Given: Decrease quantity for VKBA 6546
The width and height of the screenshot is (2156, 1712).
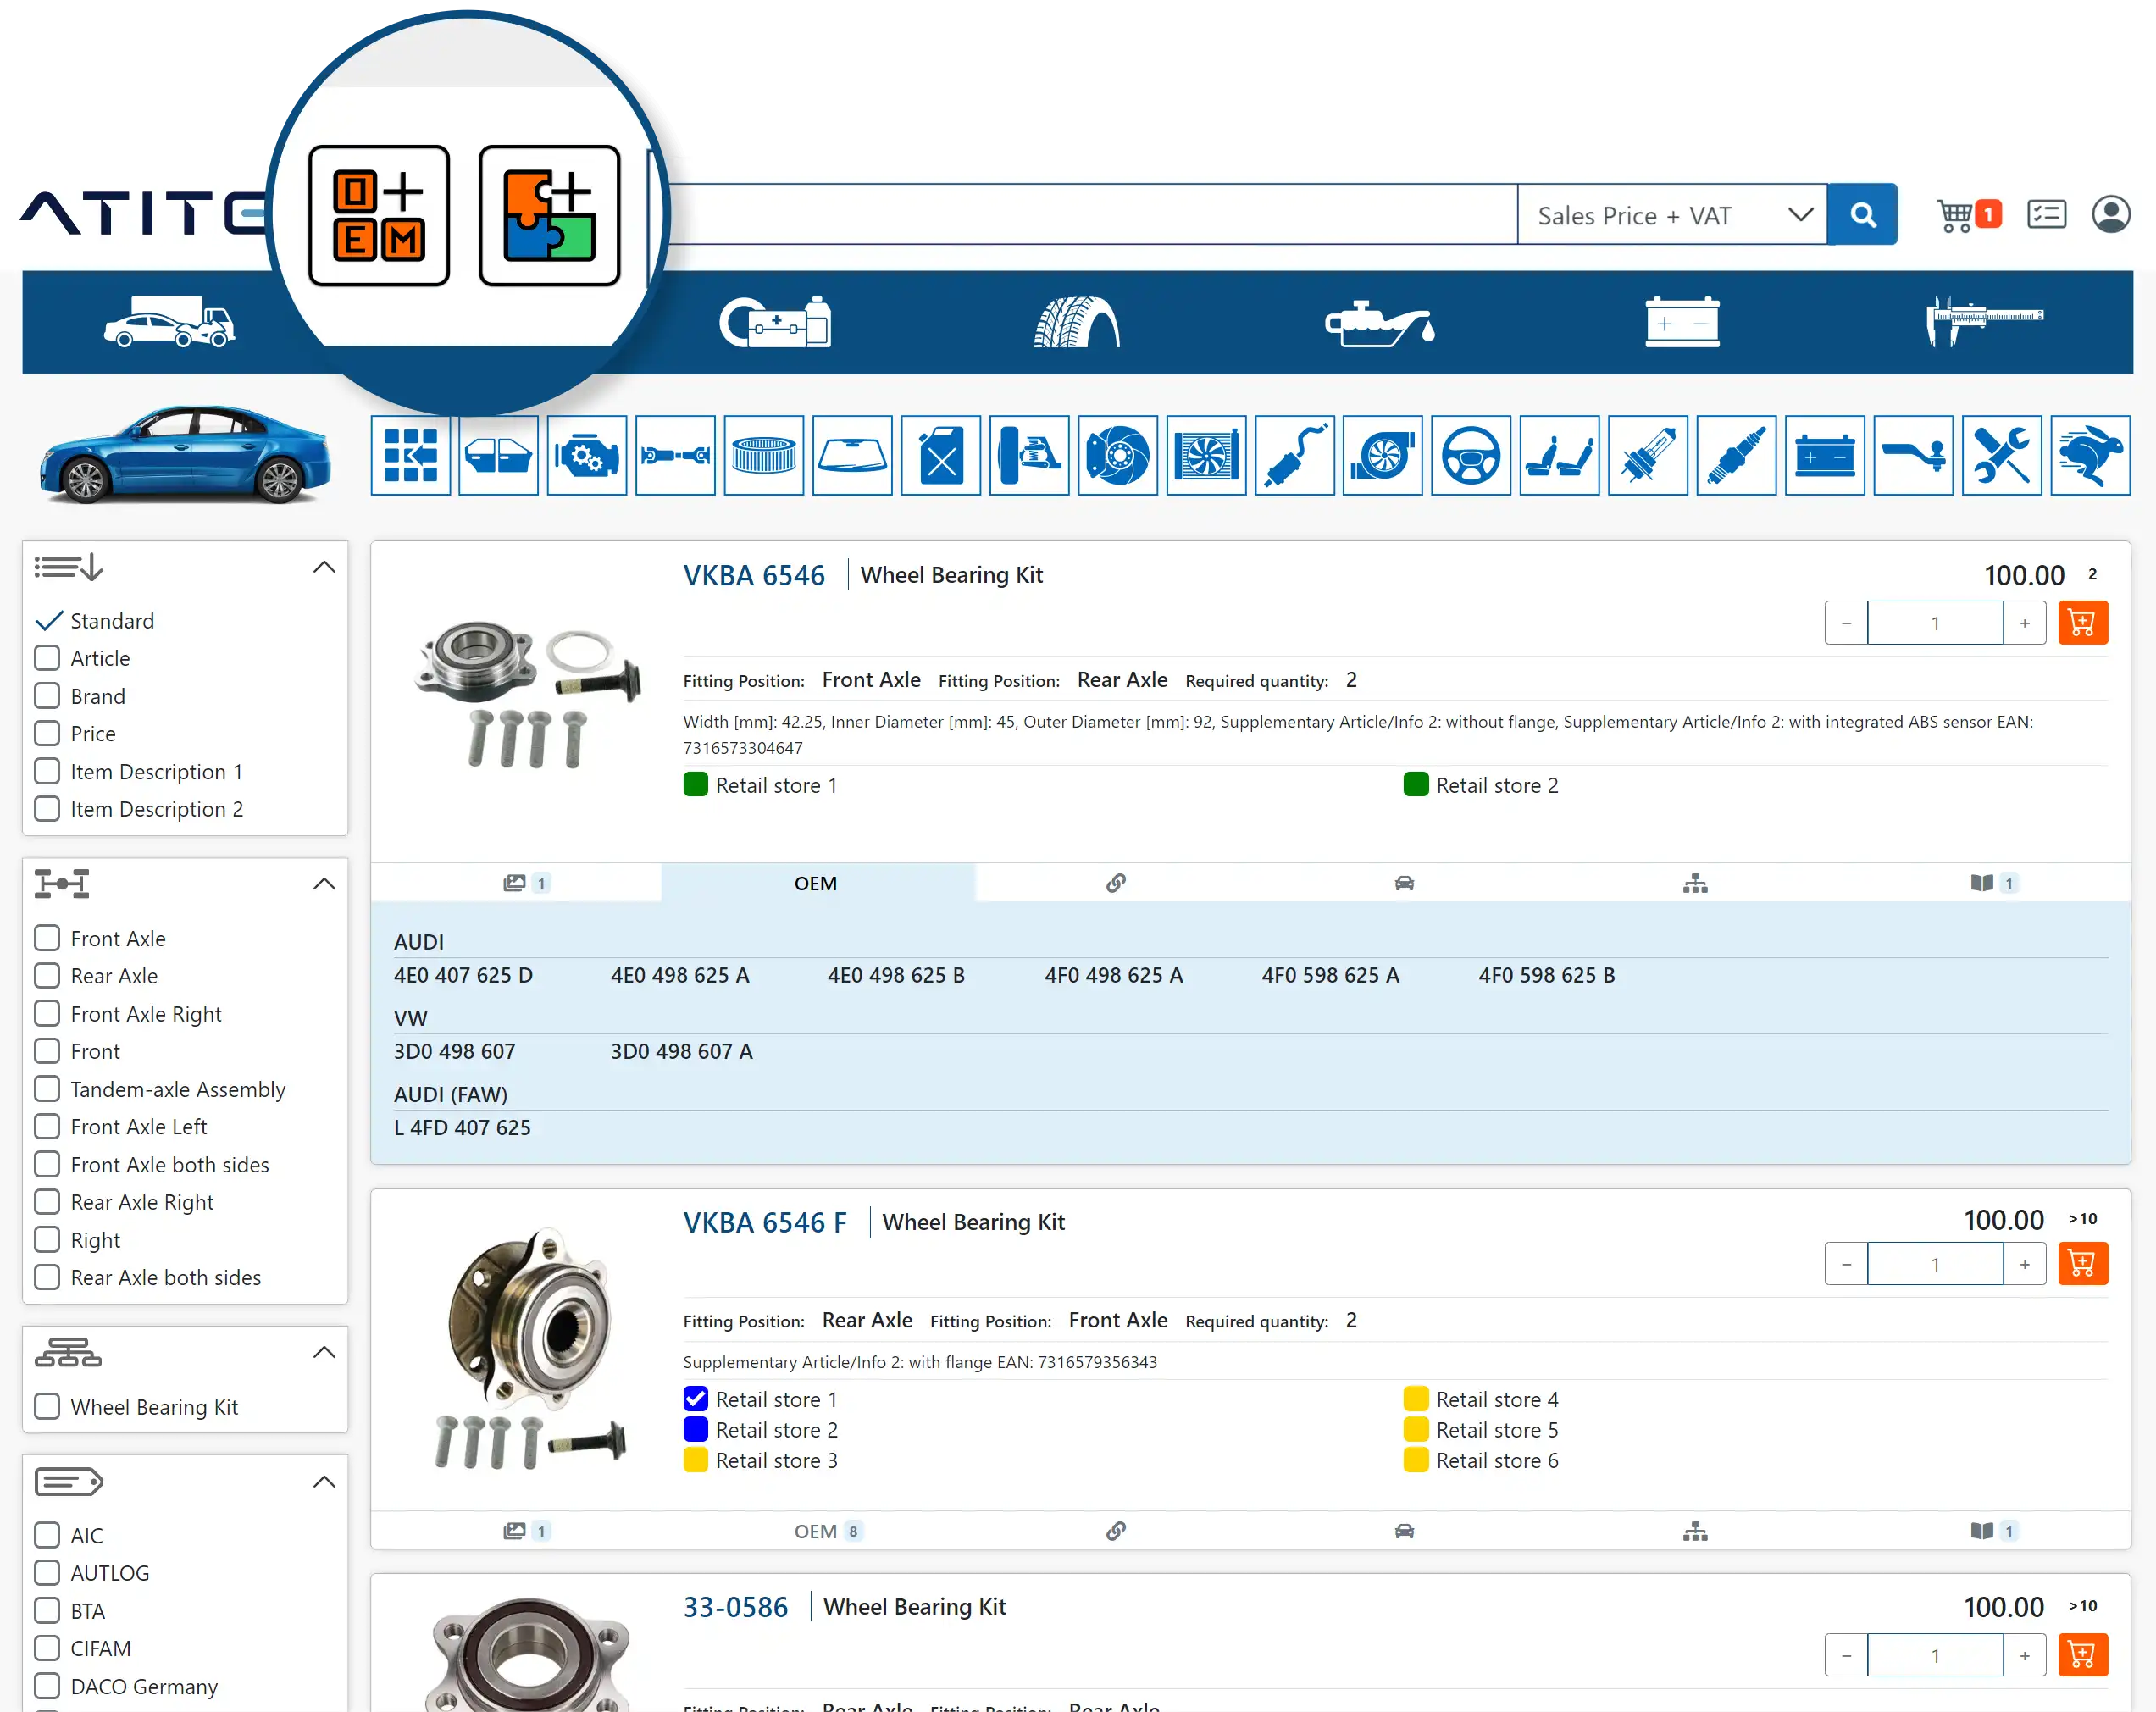Looking at the screenshot, I should pos(1846,623).
